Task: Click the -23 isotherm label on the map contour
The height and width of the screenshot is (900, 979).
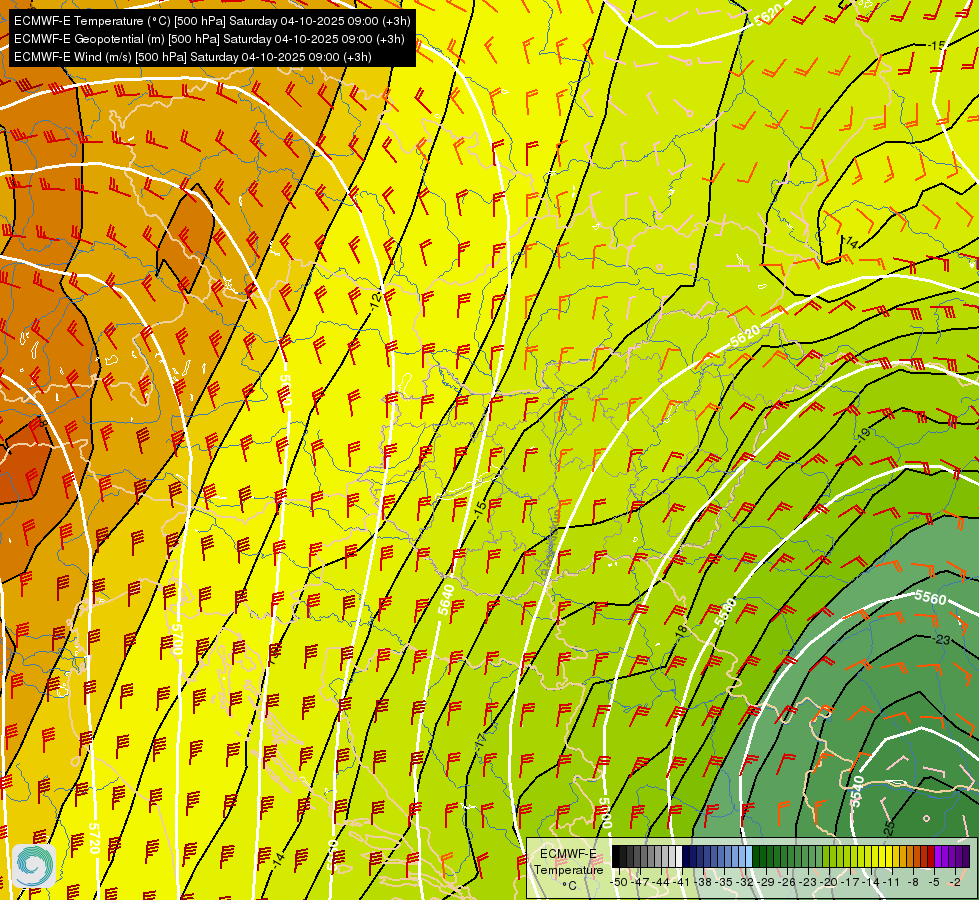Action: (x=942, y=640)
